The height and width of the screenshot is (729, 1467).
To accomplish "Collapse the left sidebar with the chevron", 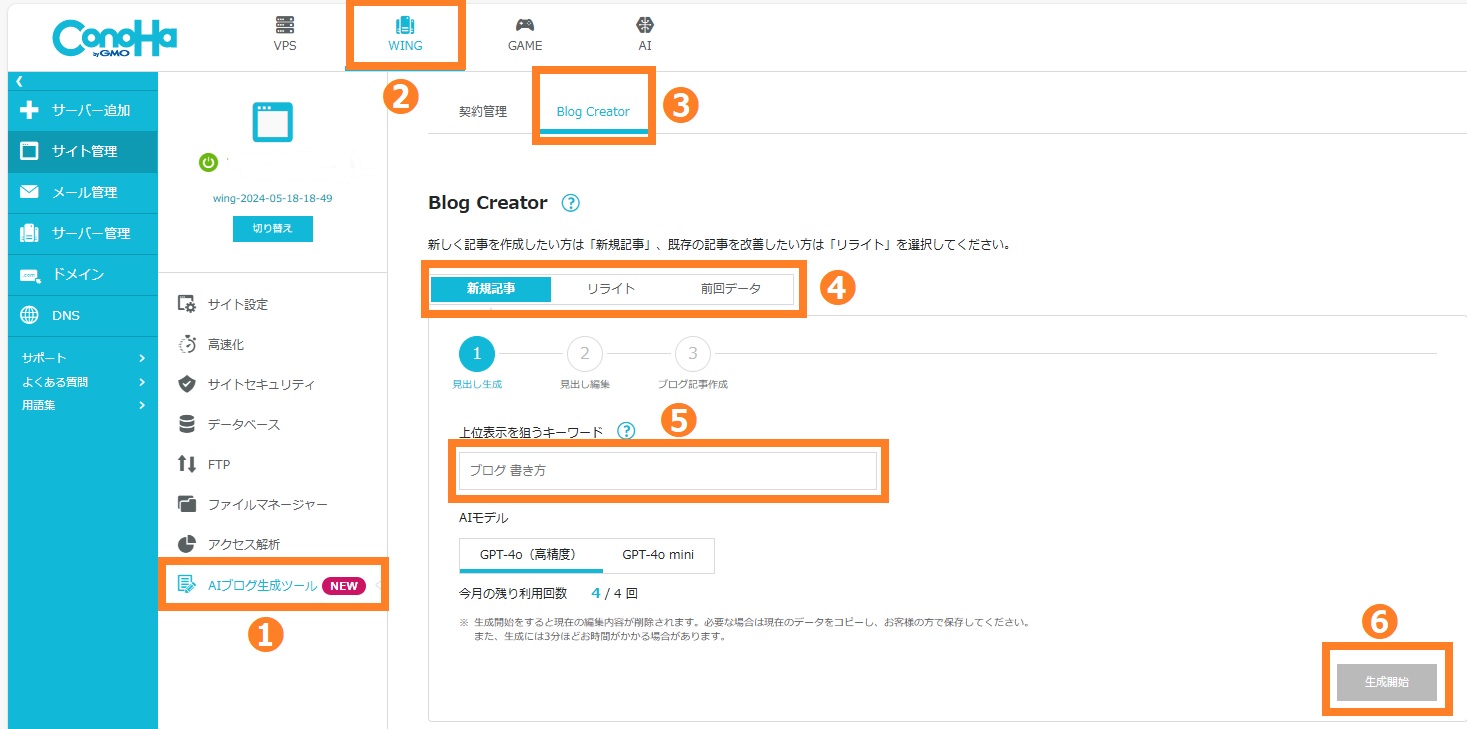I will tap(20, 81).
